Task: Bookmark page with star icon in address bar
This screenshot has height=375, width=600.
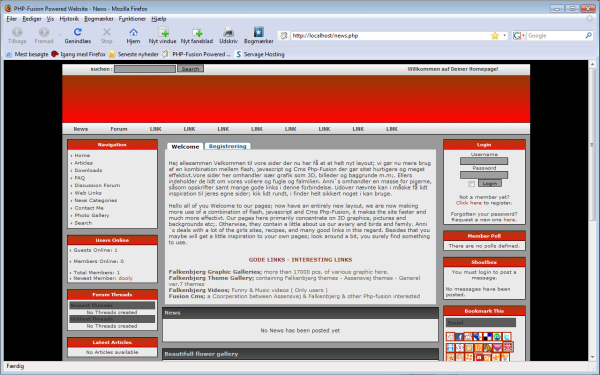Action: [495, 36]
